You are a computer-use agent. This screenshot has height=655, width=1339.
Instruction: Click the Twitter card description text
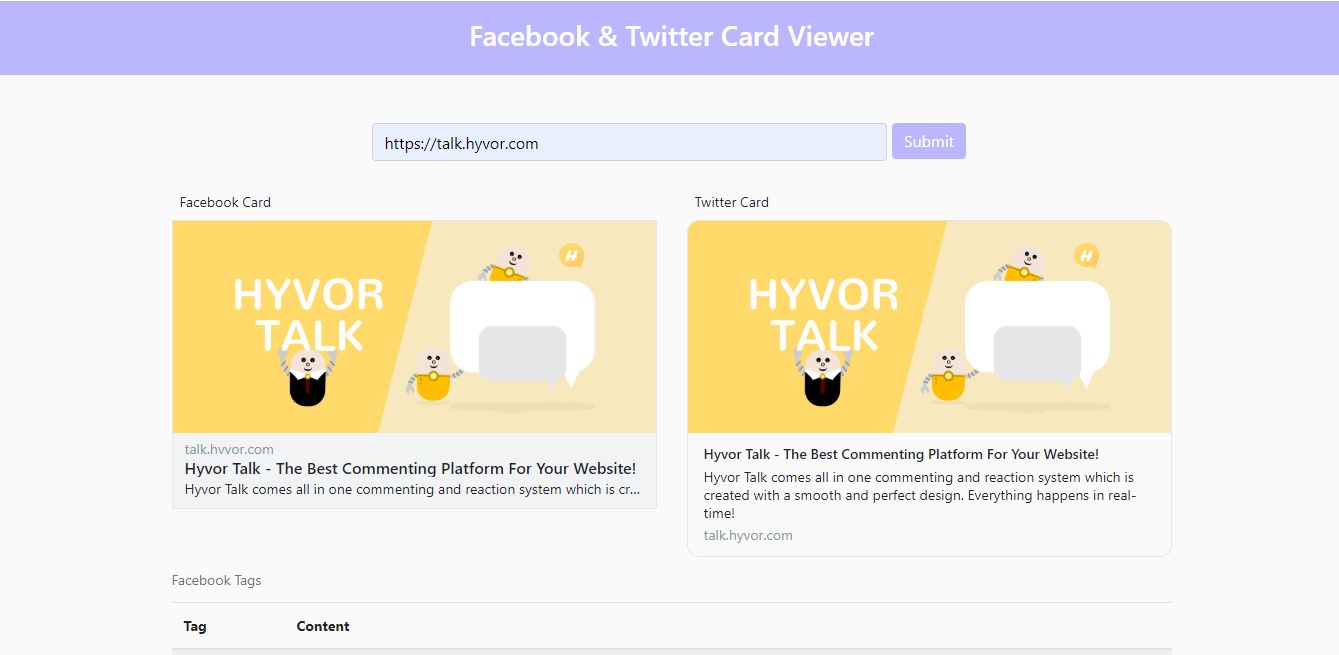point(920,495)
